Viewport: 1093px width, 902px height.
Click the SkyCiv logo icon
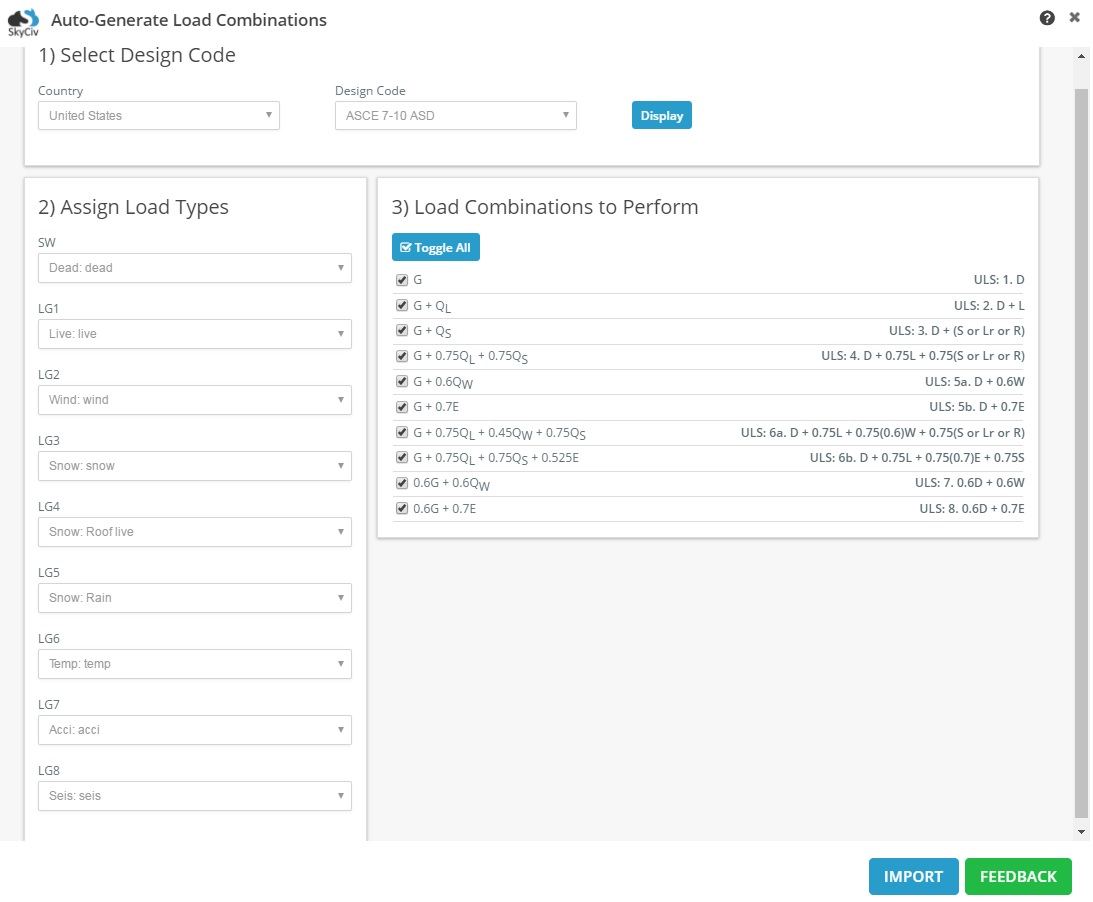(x=23, y=22)
